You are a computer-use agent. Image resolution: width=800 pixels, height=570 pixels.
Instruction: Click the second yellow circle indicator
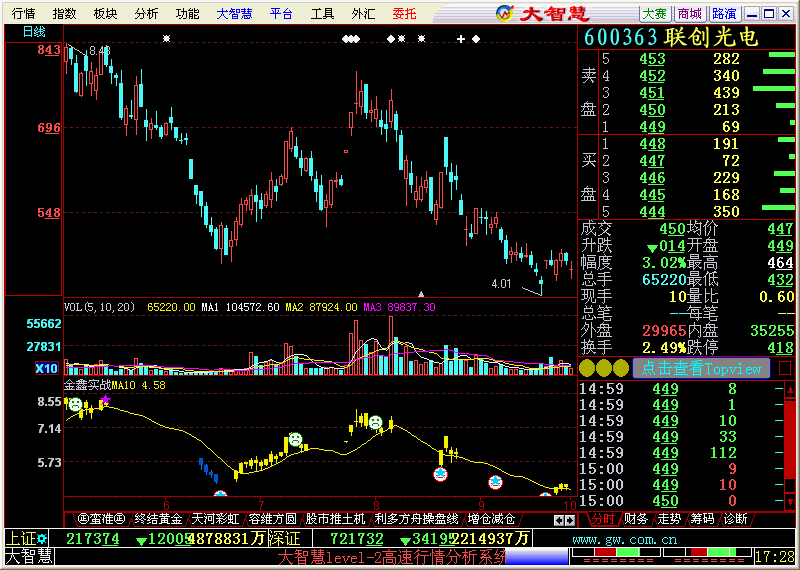coord(604,368)
